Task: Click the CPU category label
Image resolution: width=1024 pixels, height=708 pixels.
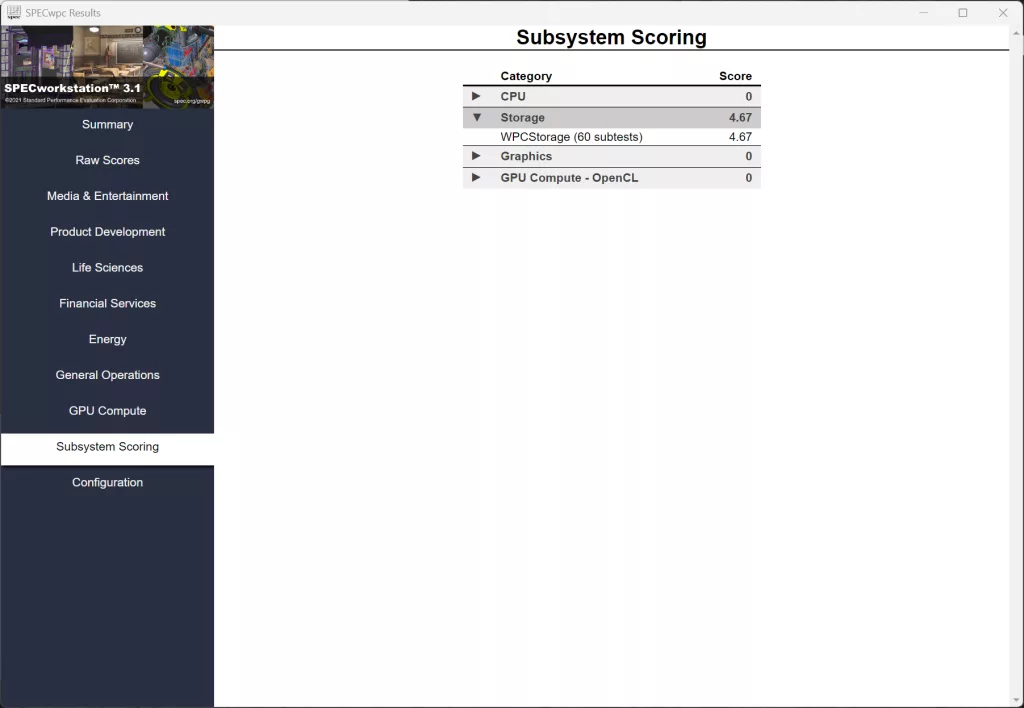Action: 513,97
